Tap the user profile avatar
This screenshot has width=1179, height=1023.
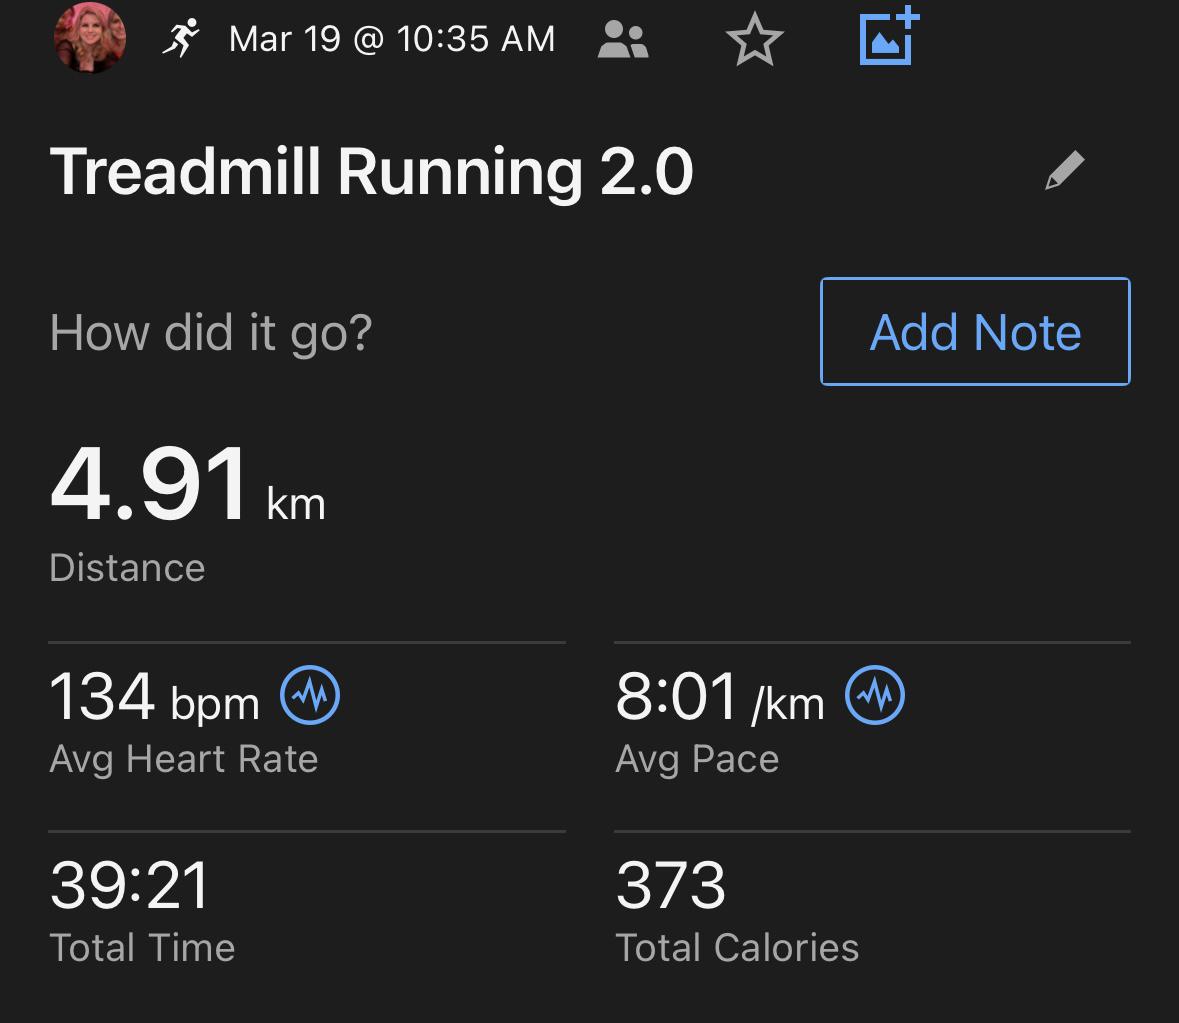tap(90, 38)
